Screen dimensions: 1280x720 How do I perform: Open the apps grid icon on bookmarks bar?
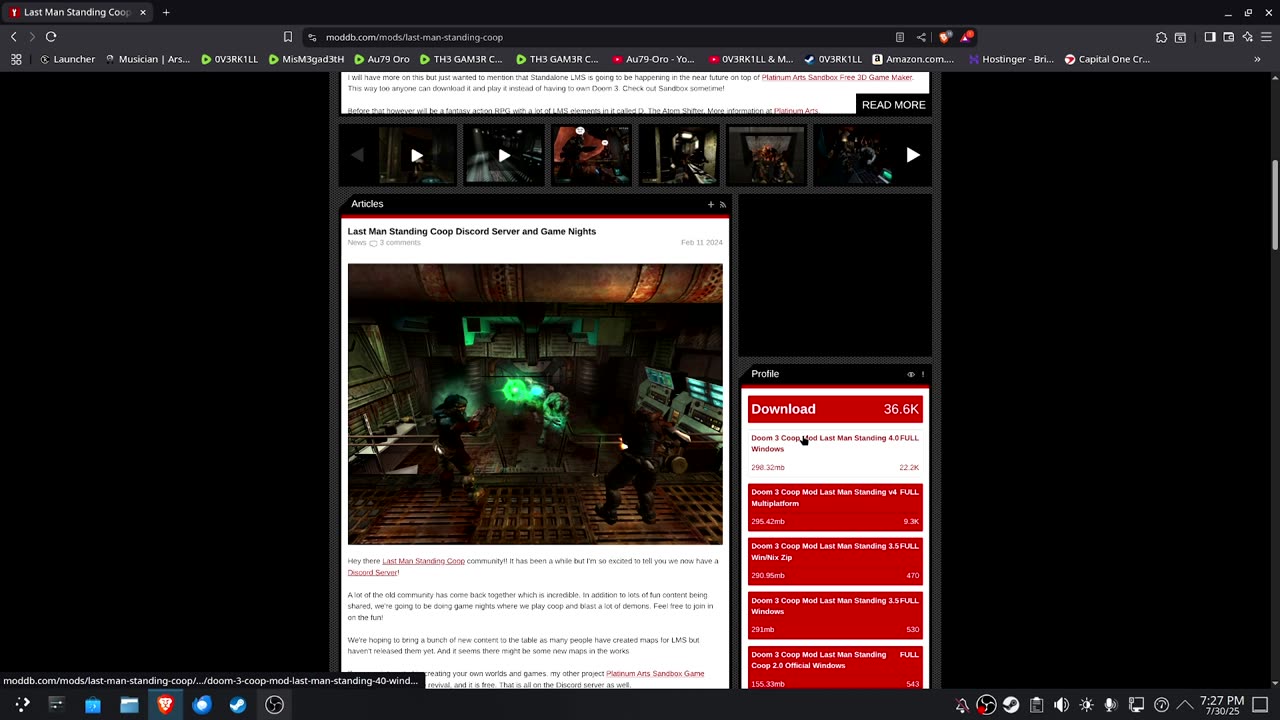[16, 59]
